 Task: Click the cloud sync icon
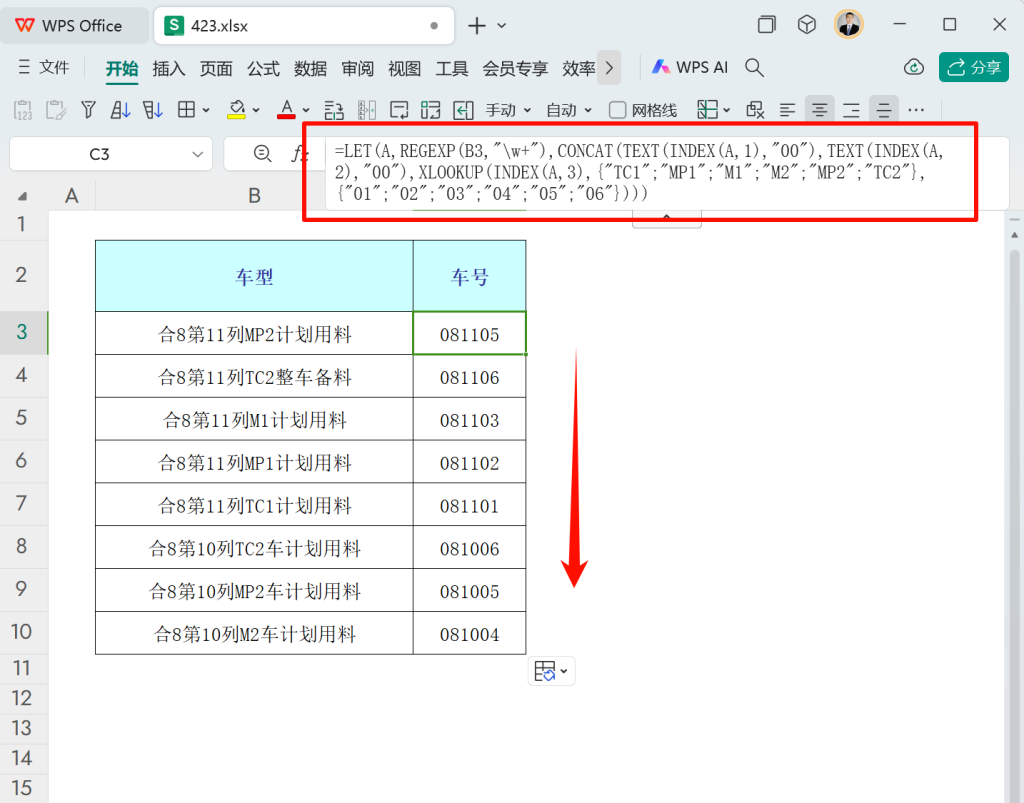point(914,67)
